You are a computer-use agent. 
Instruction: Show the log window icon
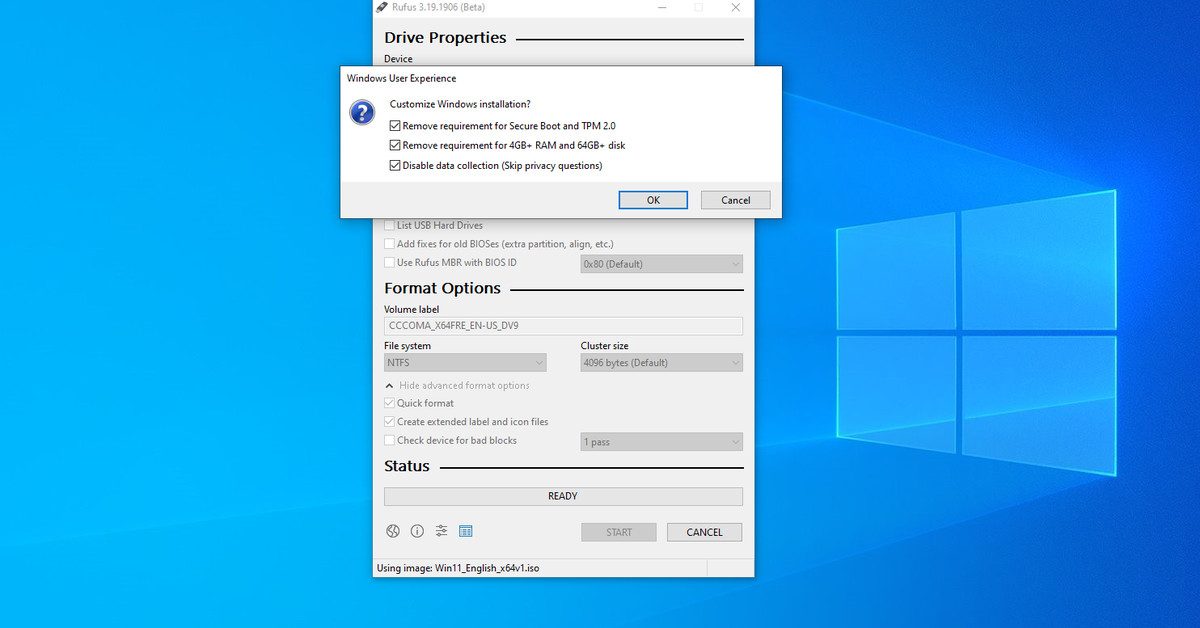click(x=465, y=532)
